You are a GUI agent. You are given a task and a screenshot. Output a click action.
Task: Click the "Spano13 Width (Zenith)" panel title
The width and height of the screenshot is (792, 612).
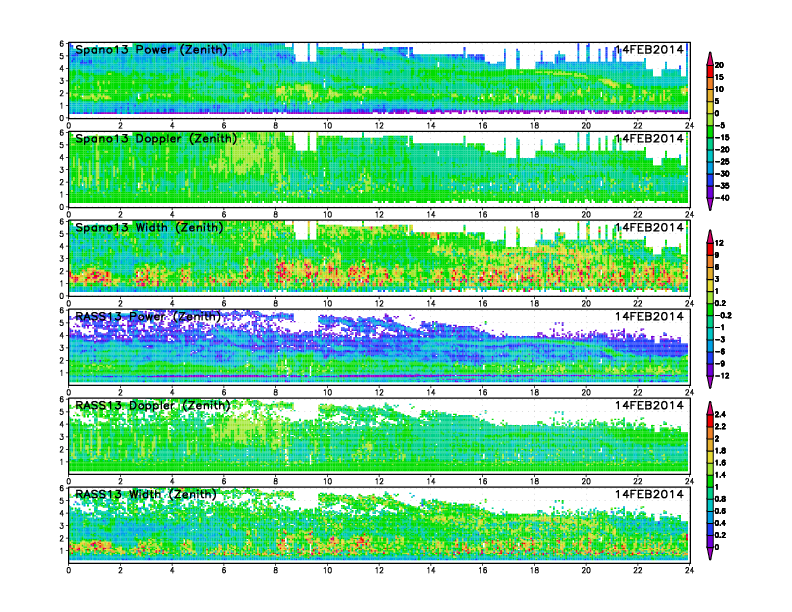(x=149, y=228)
